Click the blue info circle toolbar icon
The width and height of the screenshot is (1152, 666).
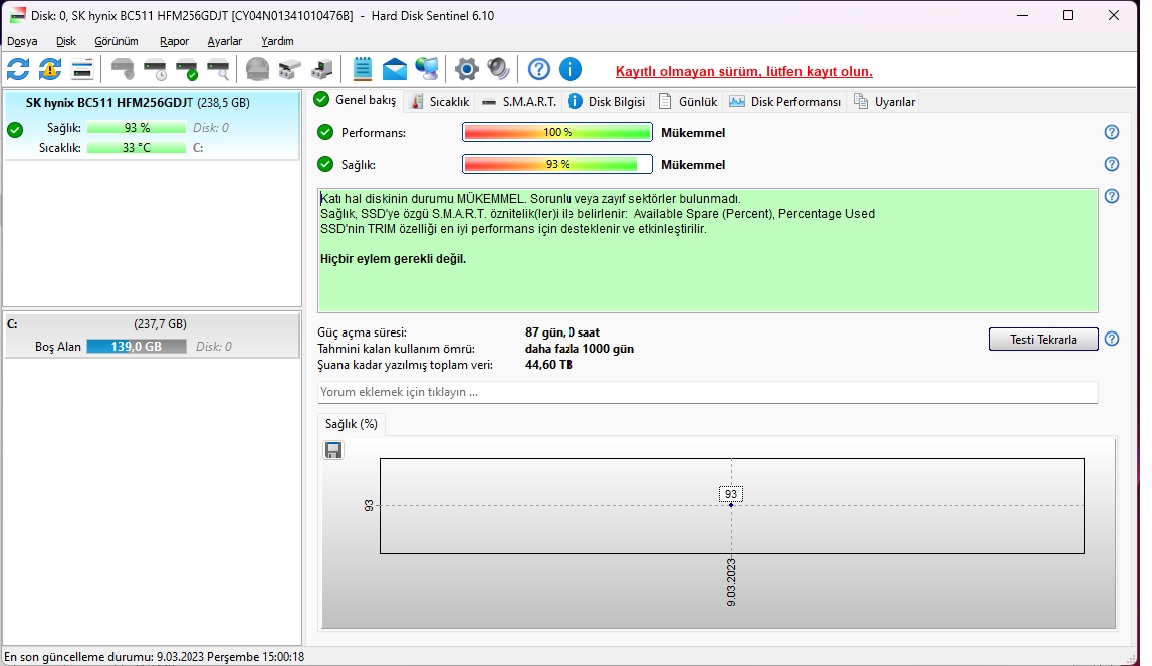(570, 70)
